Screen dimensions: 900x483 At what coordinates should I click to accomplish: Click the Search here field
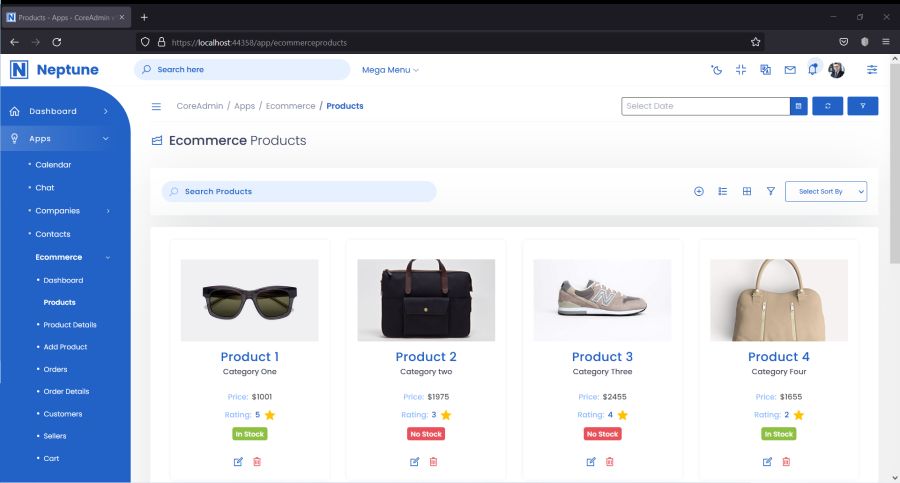[242, 69]
